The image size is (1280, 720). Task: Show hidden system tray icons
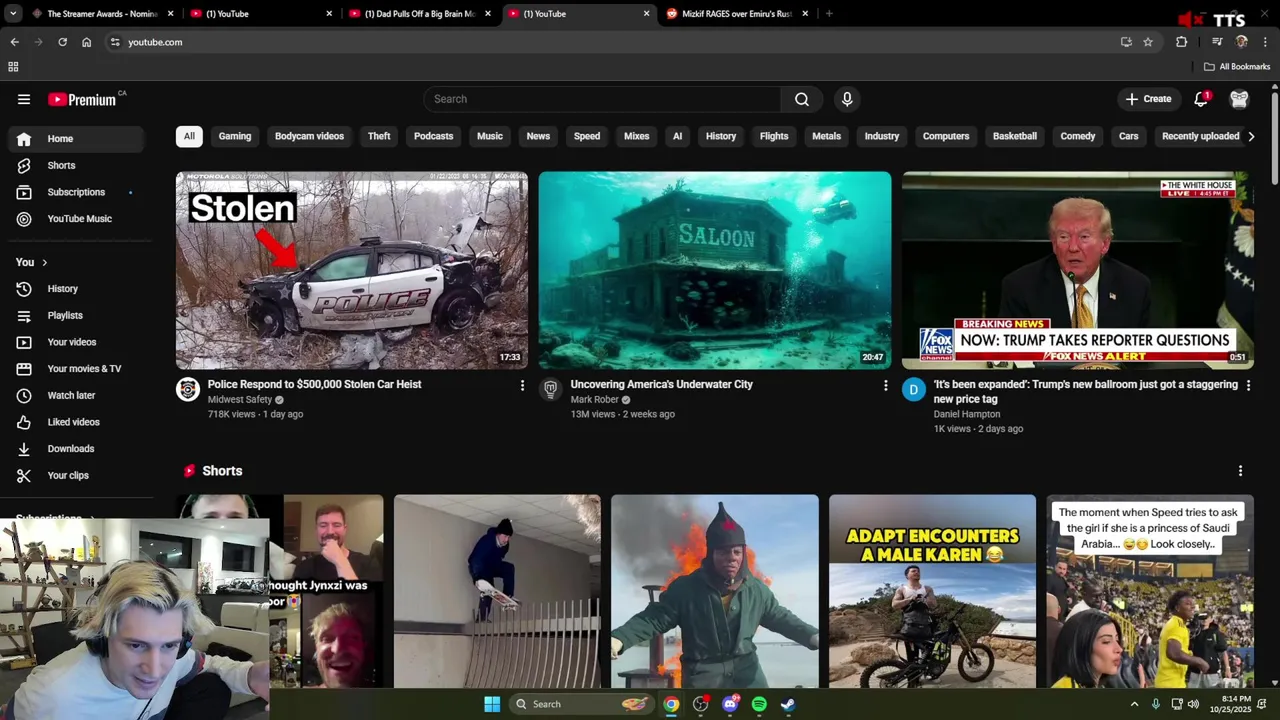point(1134,704)
